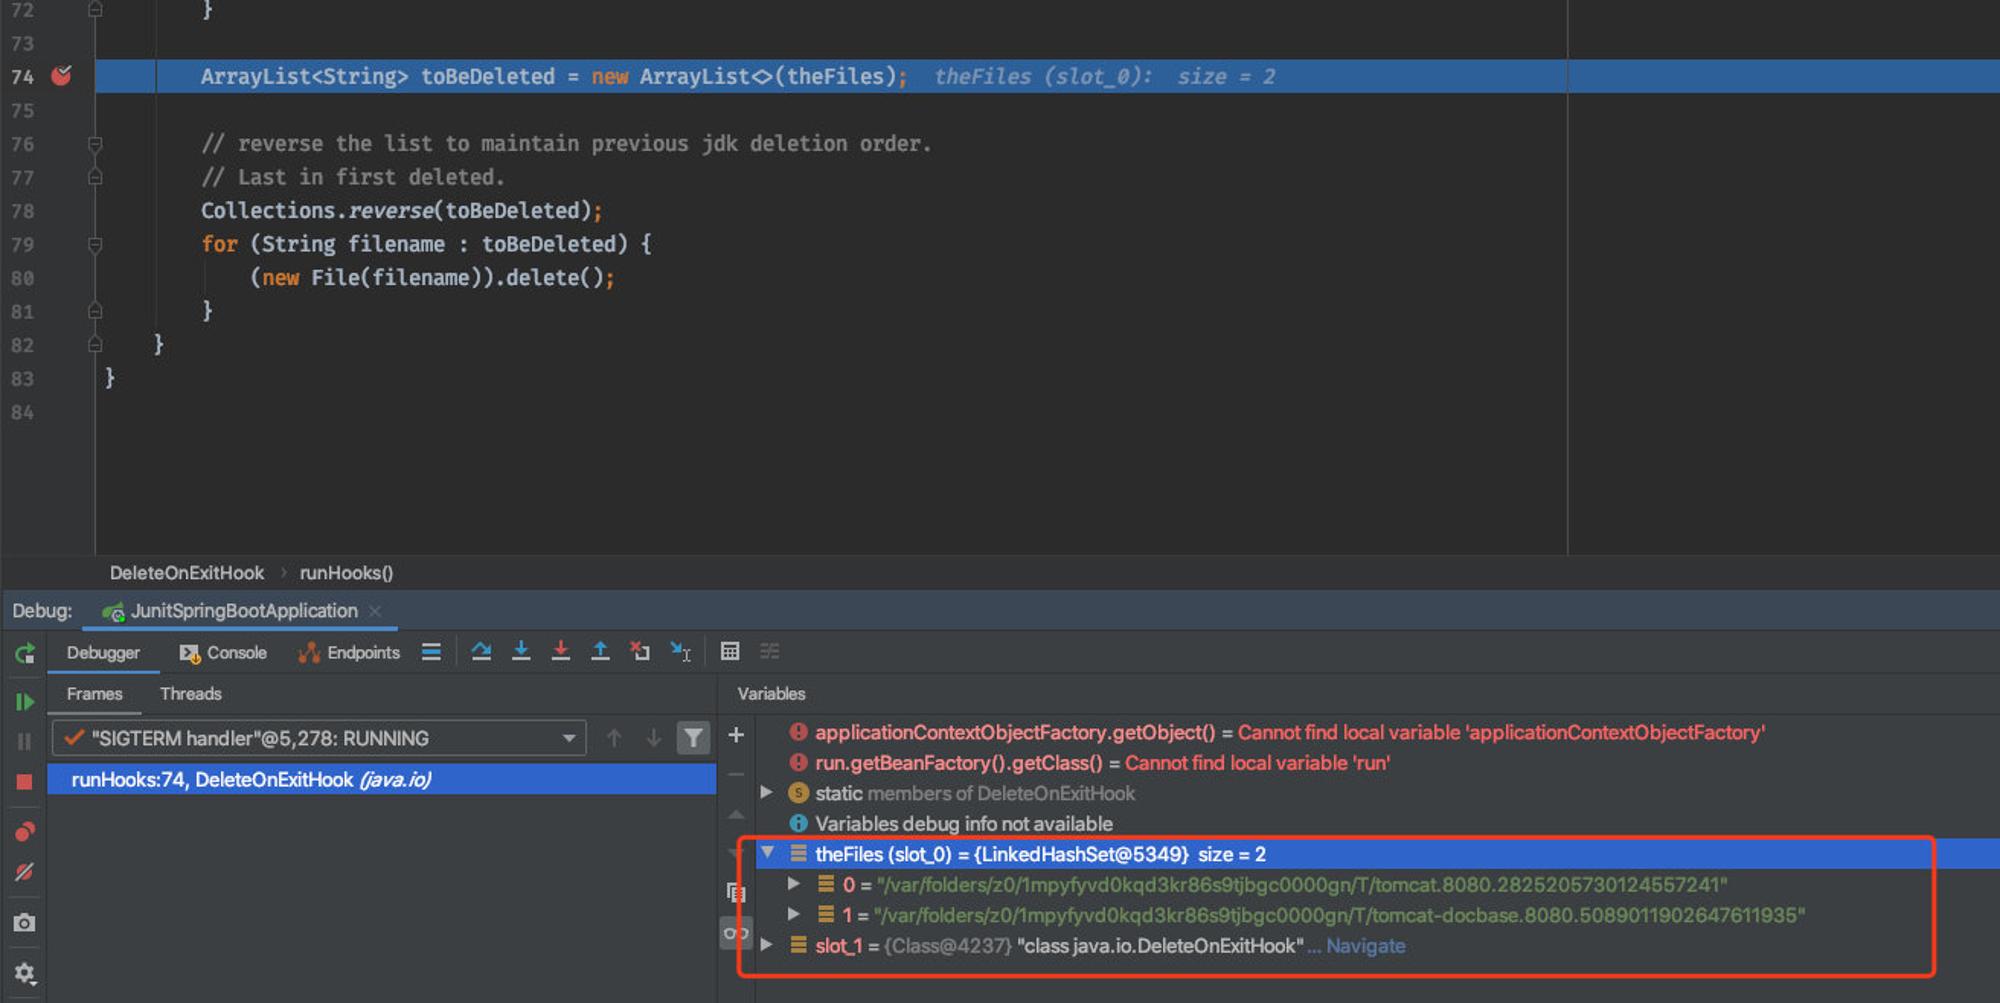Click Step Into icon
Screen dimensions: 2000x1003
coord(521,652)
